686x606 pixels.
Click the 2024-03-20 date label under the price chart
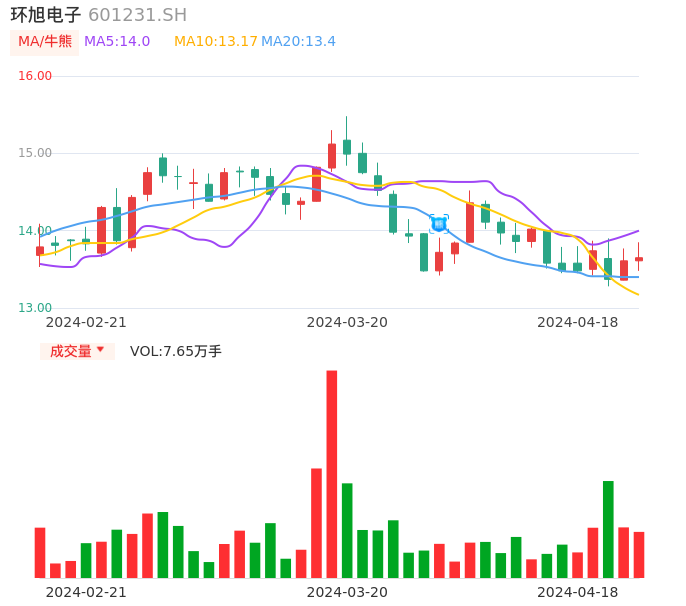[x=347, y=322]
